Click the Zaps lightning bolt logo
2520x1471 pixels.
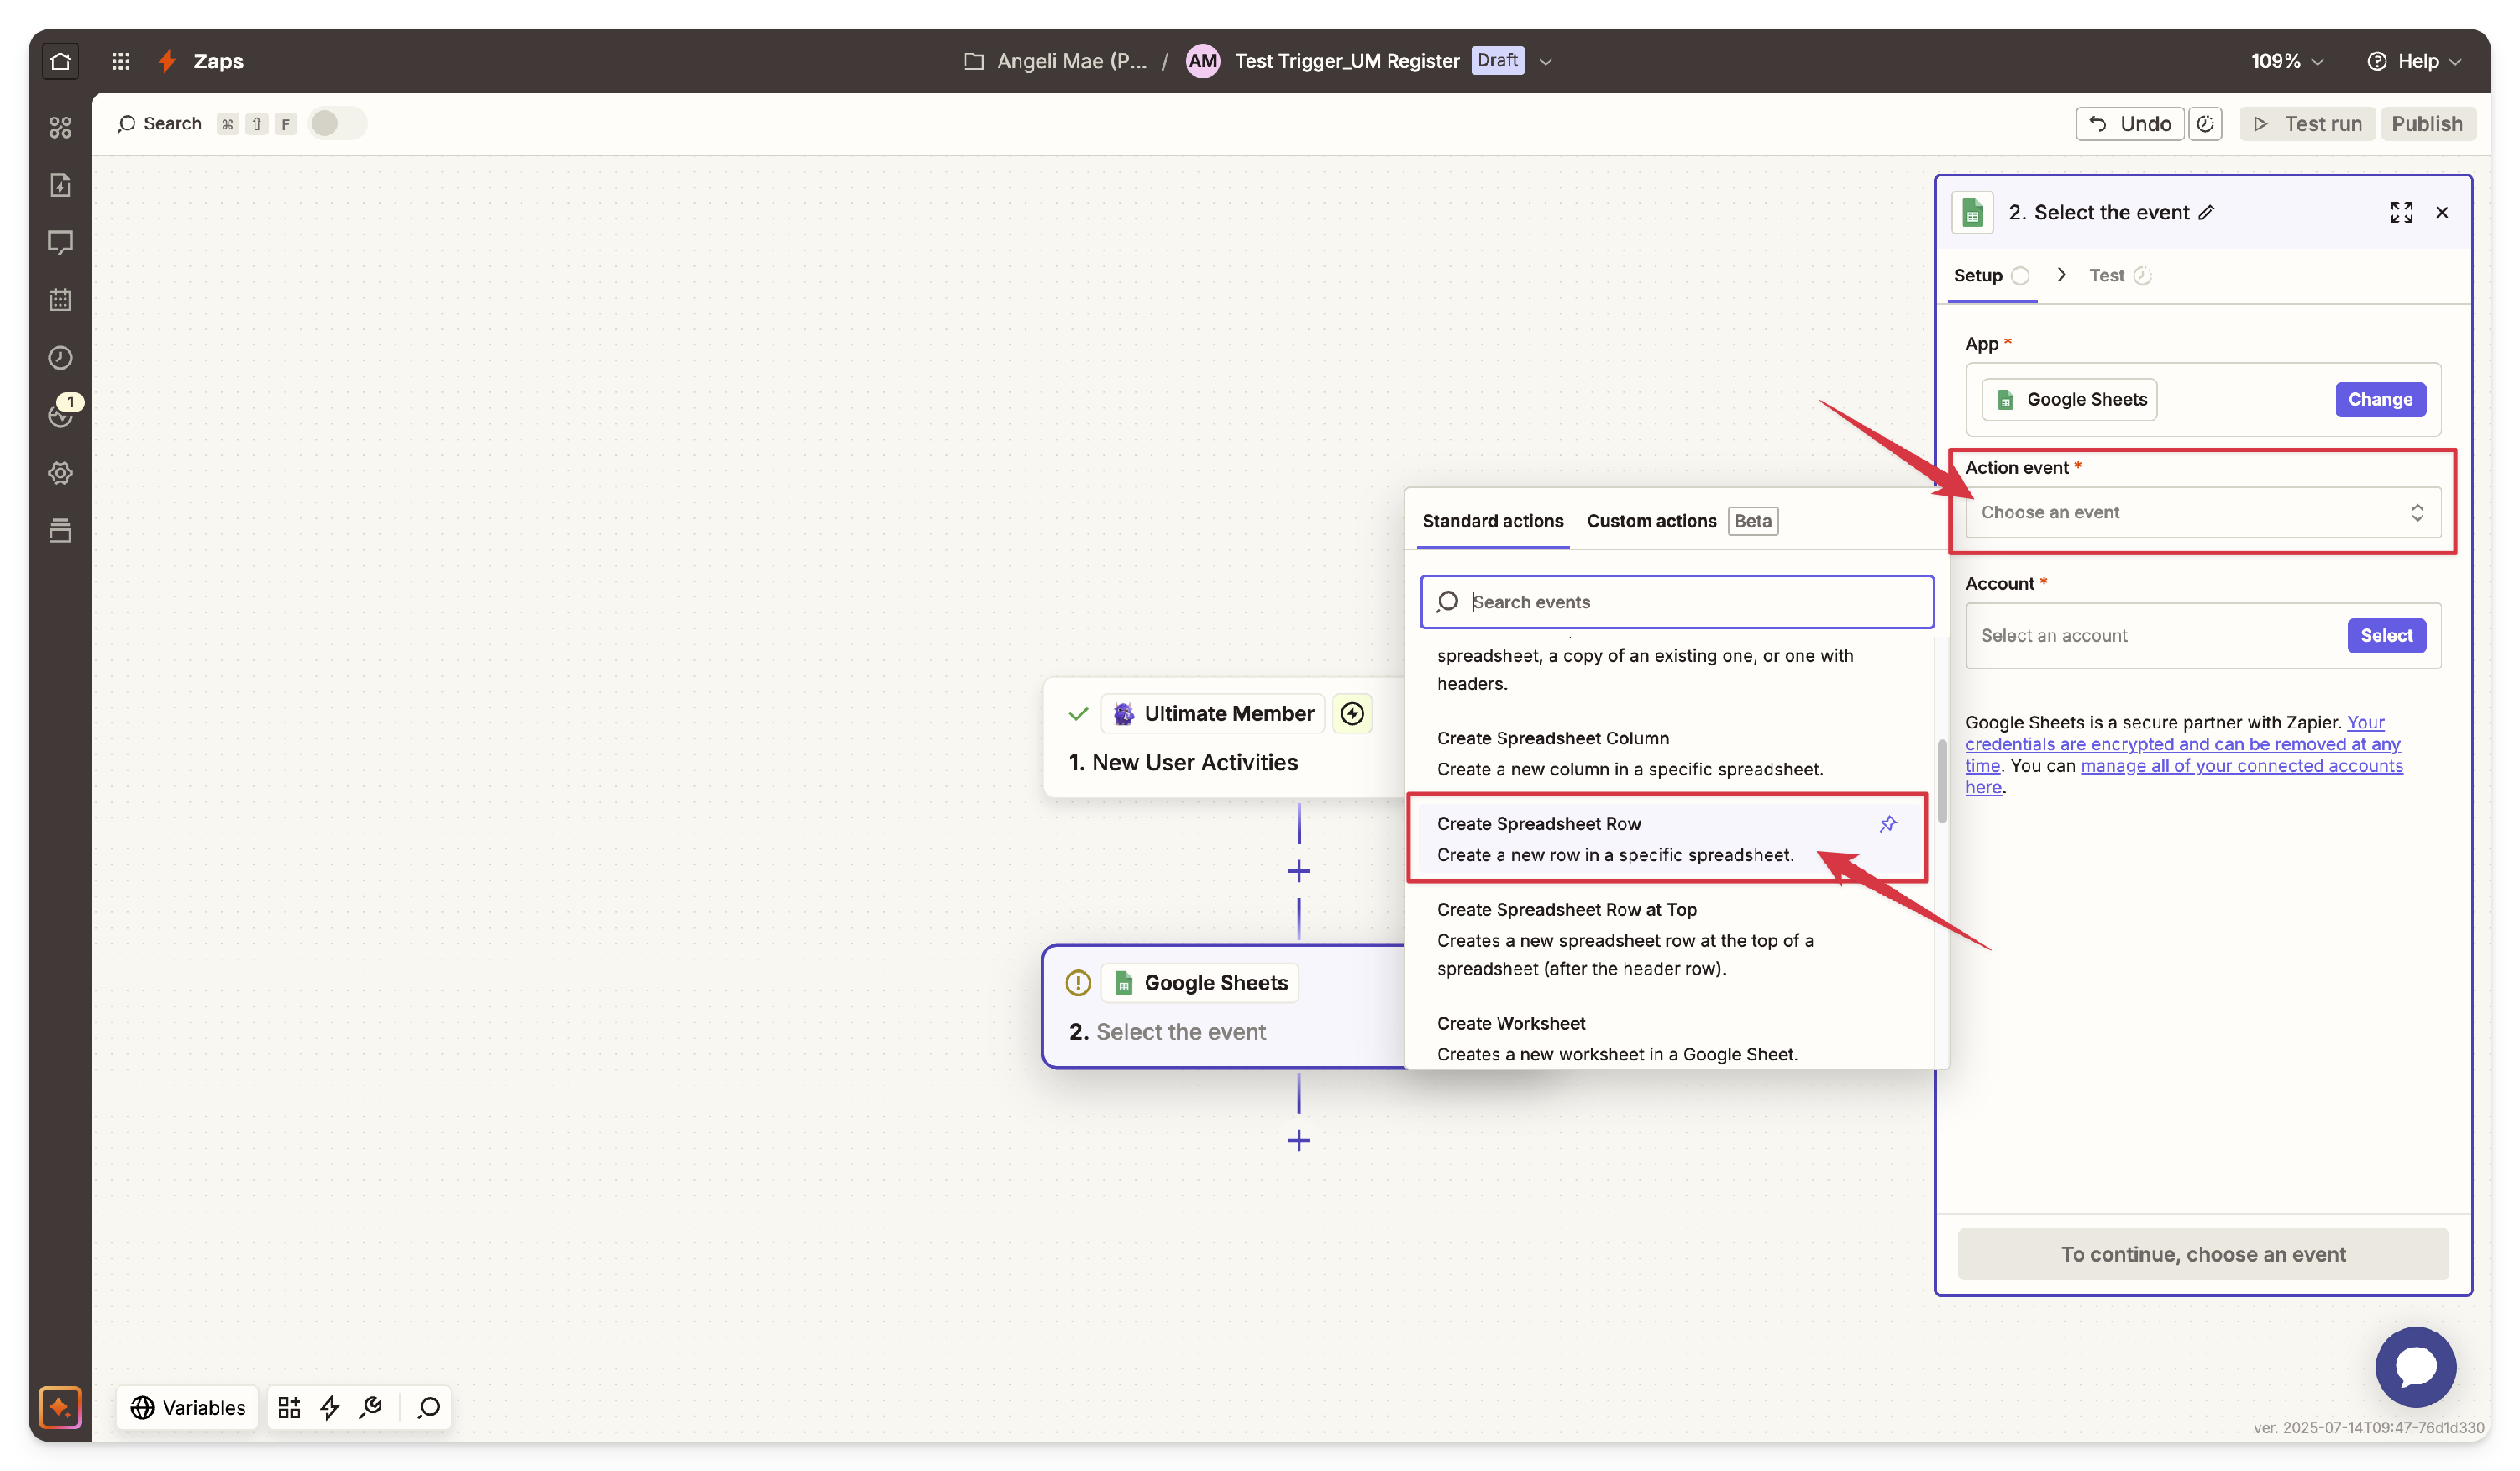(167, 61)
